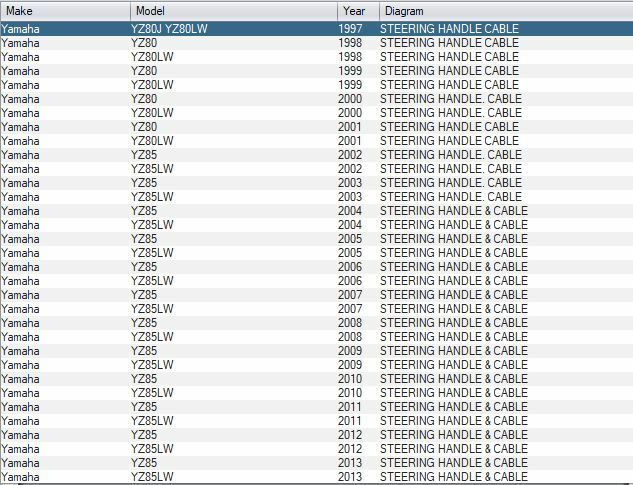Sort by the Make column header
Viewport: 633px width, 485px height.
pos(65,11)
